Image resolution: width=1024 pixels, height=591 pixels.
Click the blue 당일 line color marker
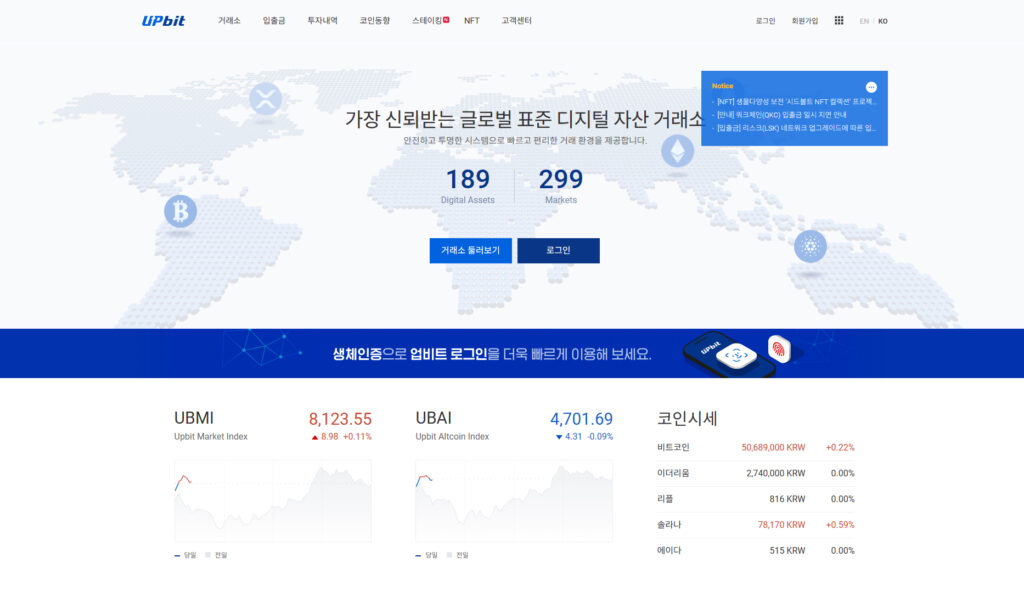(x=177, y=554)
